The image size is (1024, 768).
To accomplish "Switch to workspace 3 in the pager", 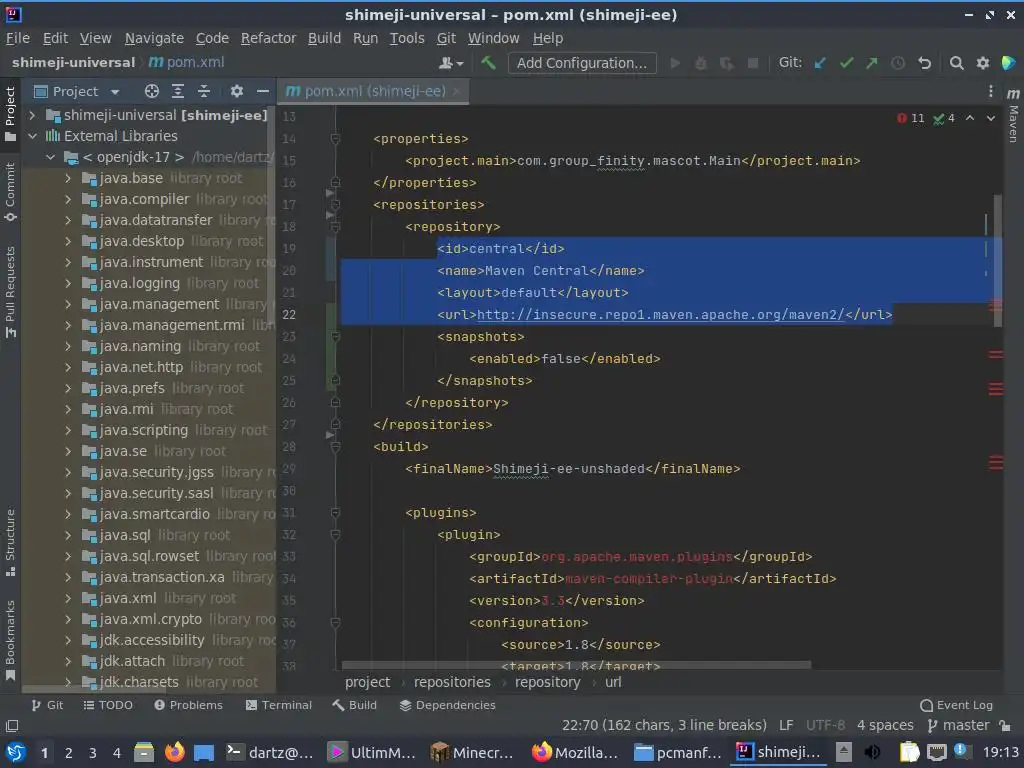I will (x=92, y=752).
